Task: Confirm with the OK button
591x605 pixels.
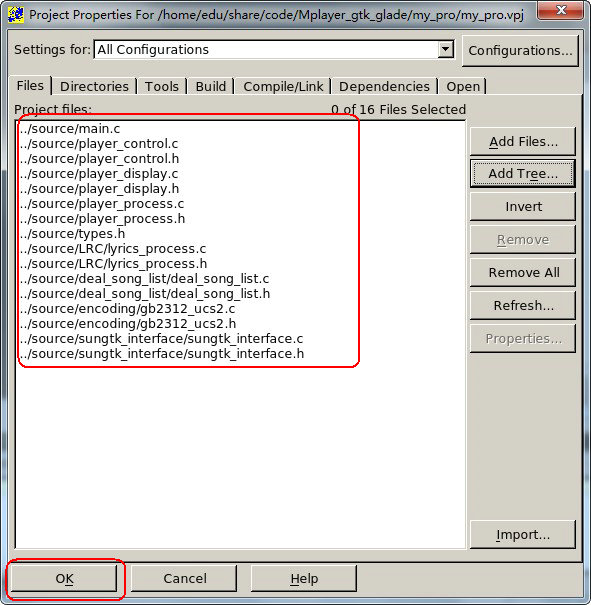Action: [x=64, y=578]
